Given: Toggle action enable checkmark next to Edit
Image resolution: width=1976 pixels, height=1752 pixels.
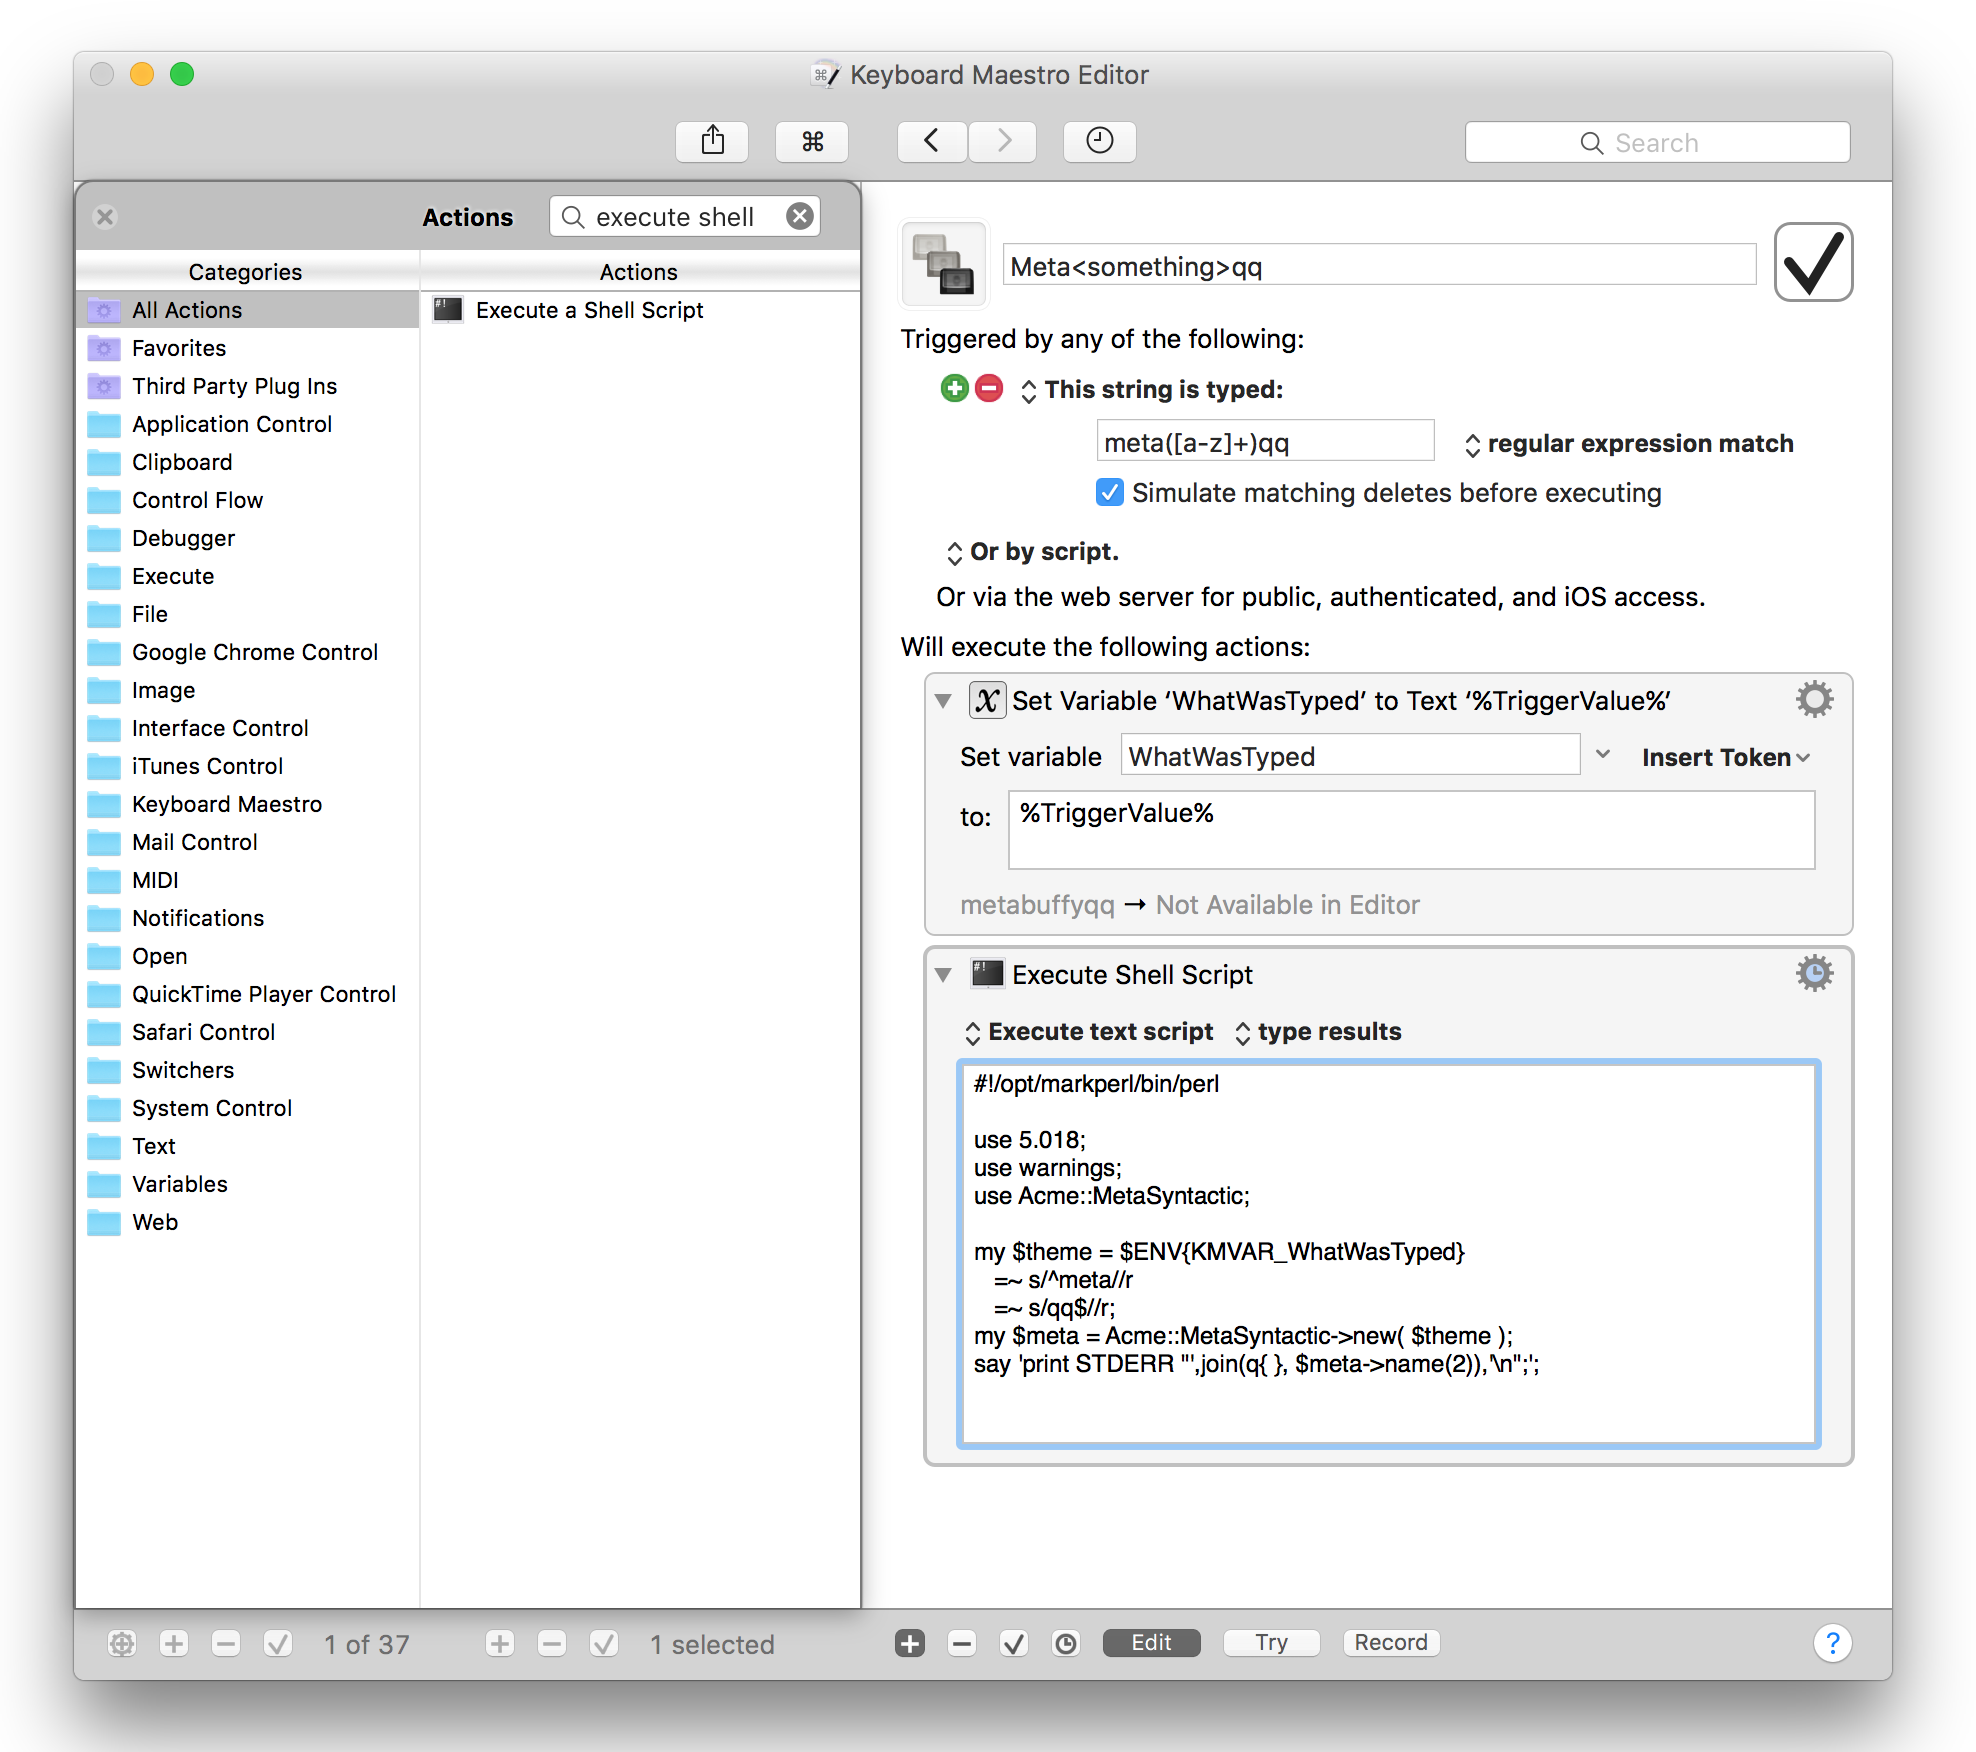Looking at the screenshot, I should tap(1014, 1643).
